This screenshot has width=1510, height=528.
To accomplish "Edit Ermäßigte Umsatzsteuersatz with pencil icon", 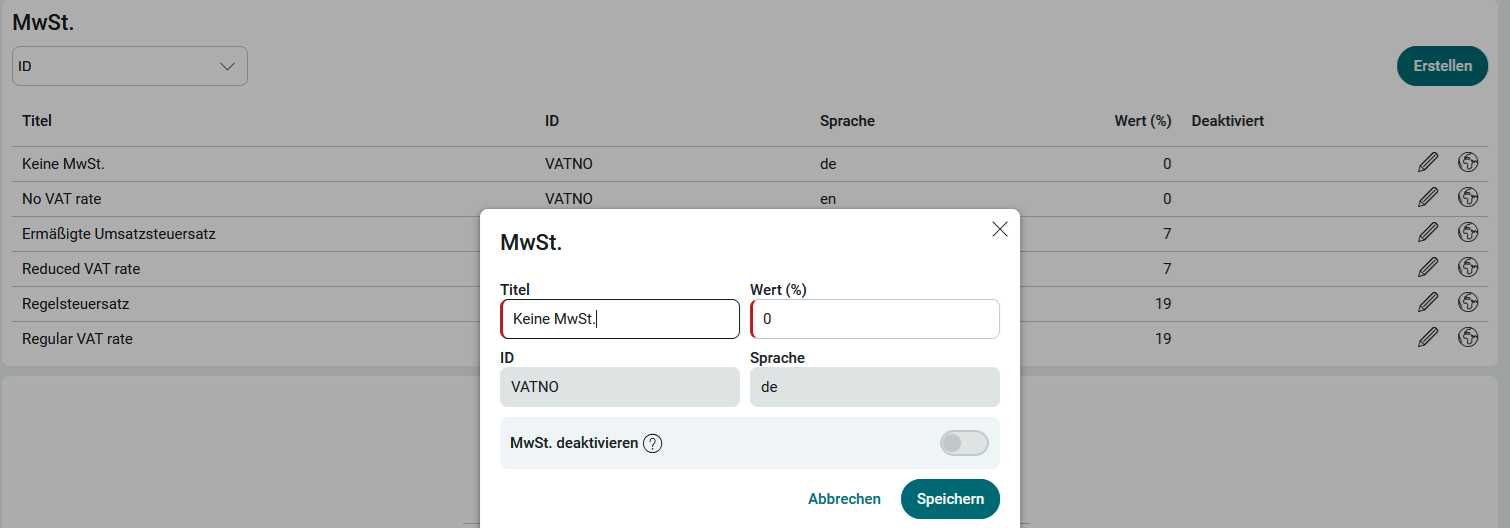I will click(1428, 233).
